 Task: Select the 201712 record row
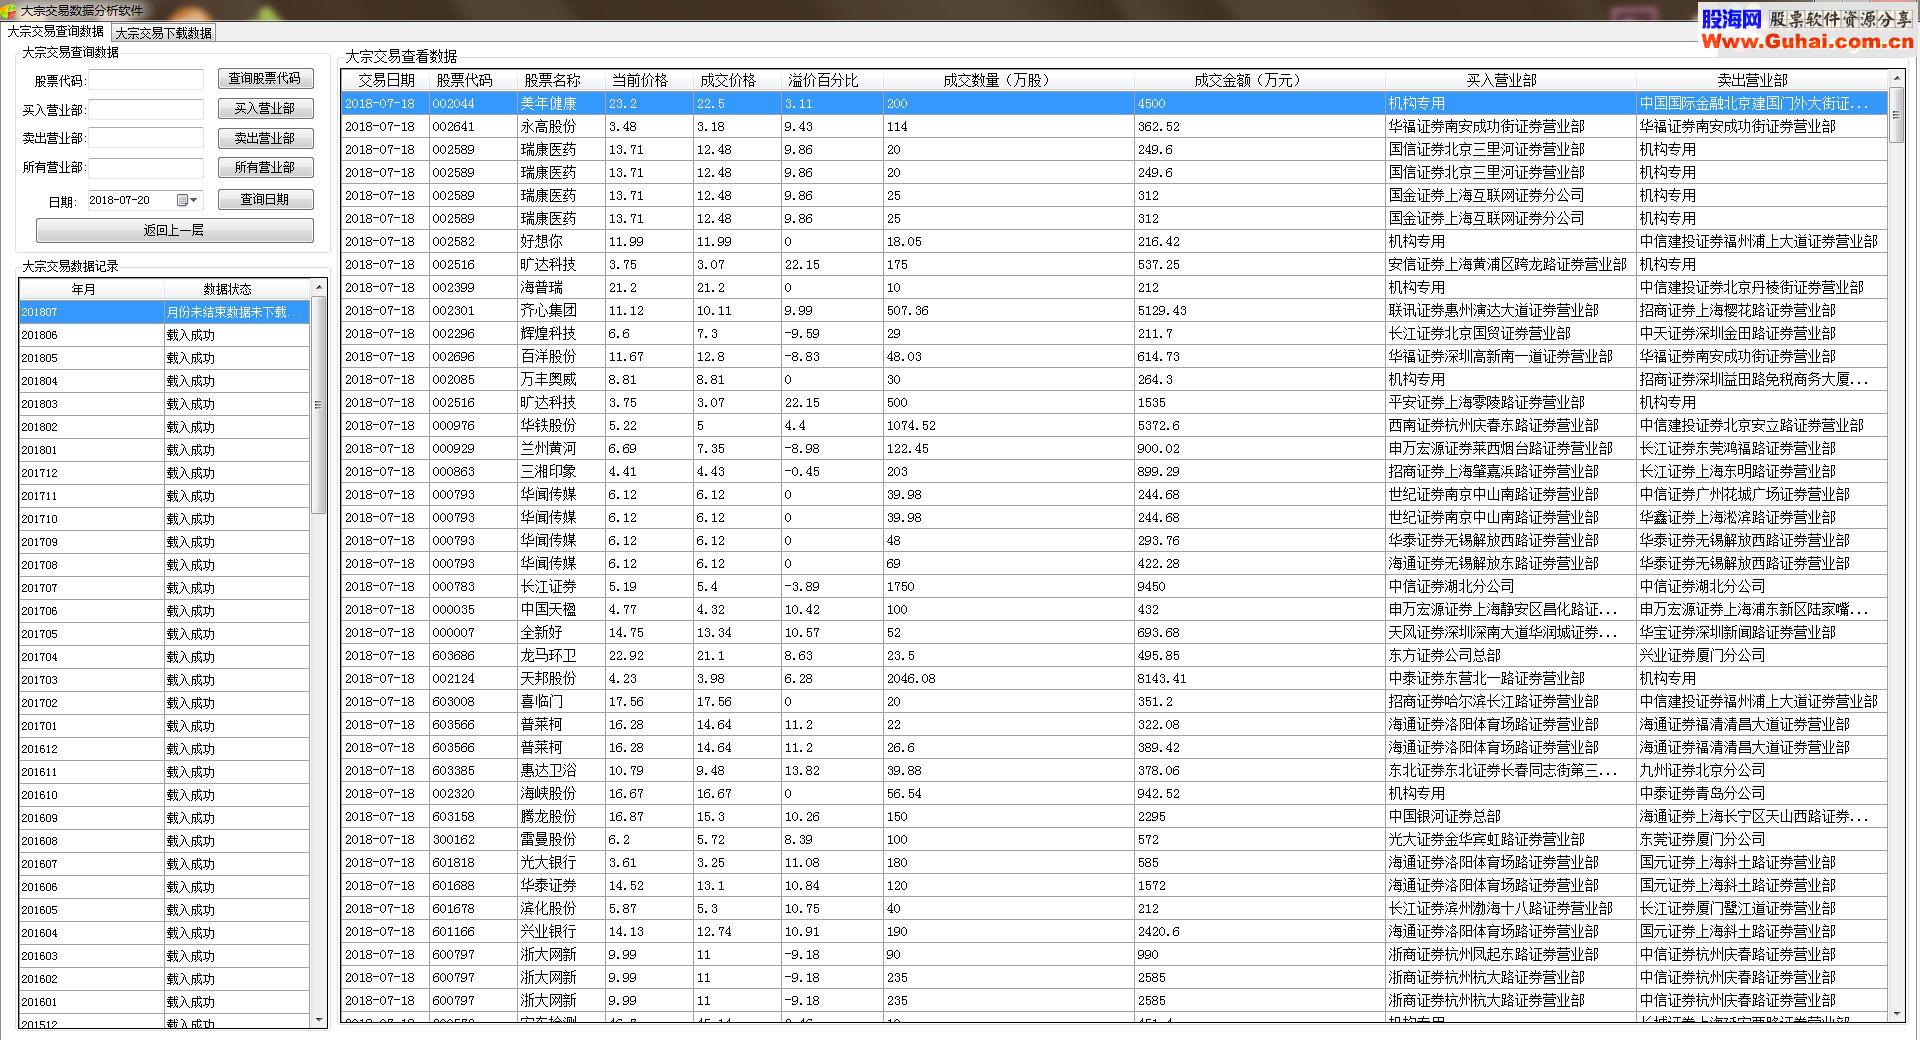[165, 473]
